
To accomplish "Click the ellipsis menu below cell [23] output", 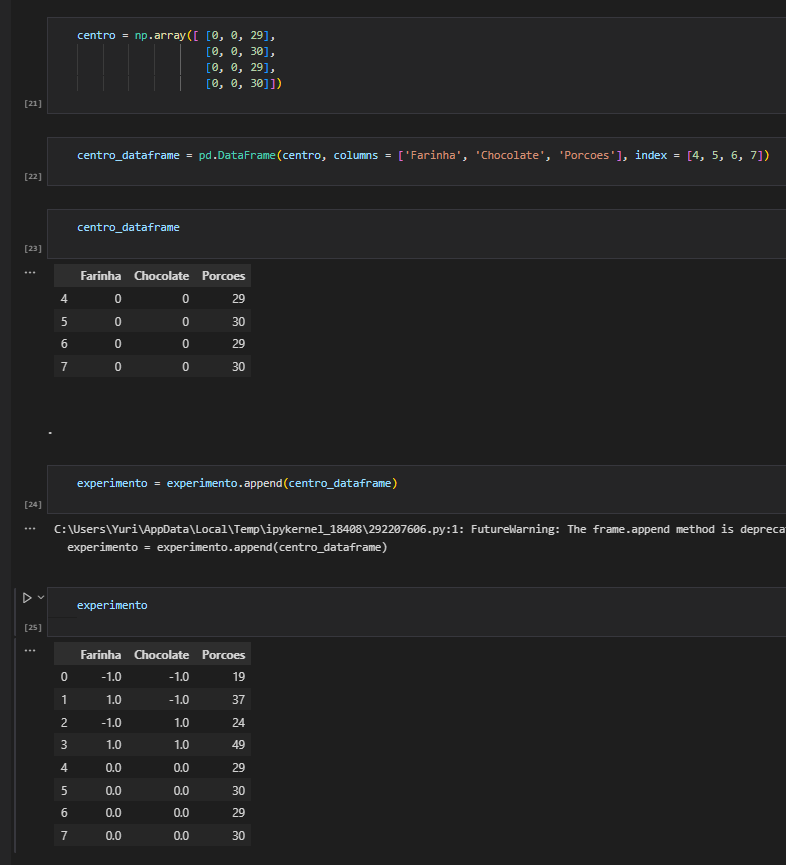I will click(30, 271).
